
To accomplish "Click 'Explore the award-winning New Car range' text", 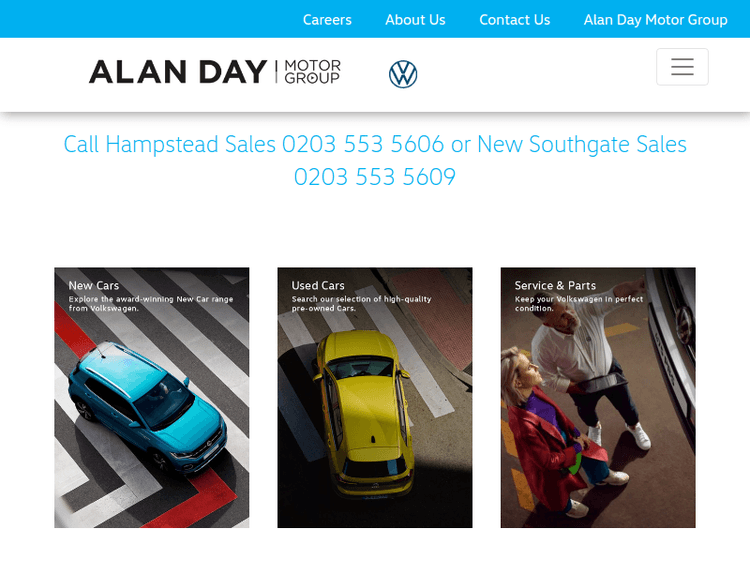I will (x=151, y=299).
